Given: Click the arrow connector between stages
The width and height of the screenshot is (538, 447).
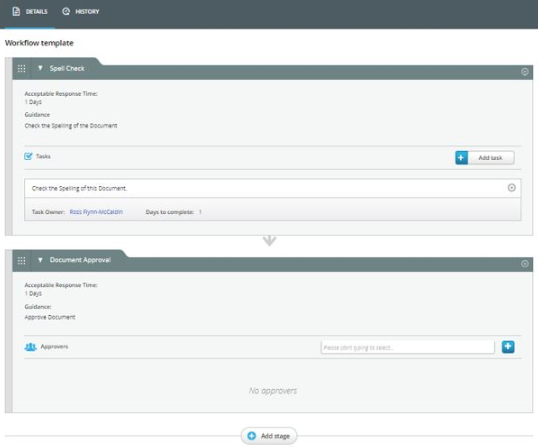Looking at the screenshot, I should (x=269, y=240).
